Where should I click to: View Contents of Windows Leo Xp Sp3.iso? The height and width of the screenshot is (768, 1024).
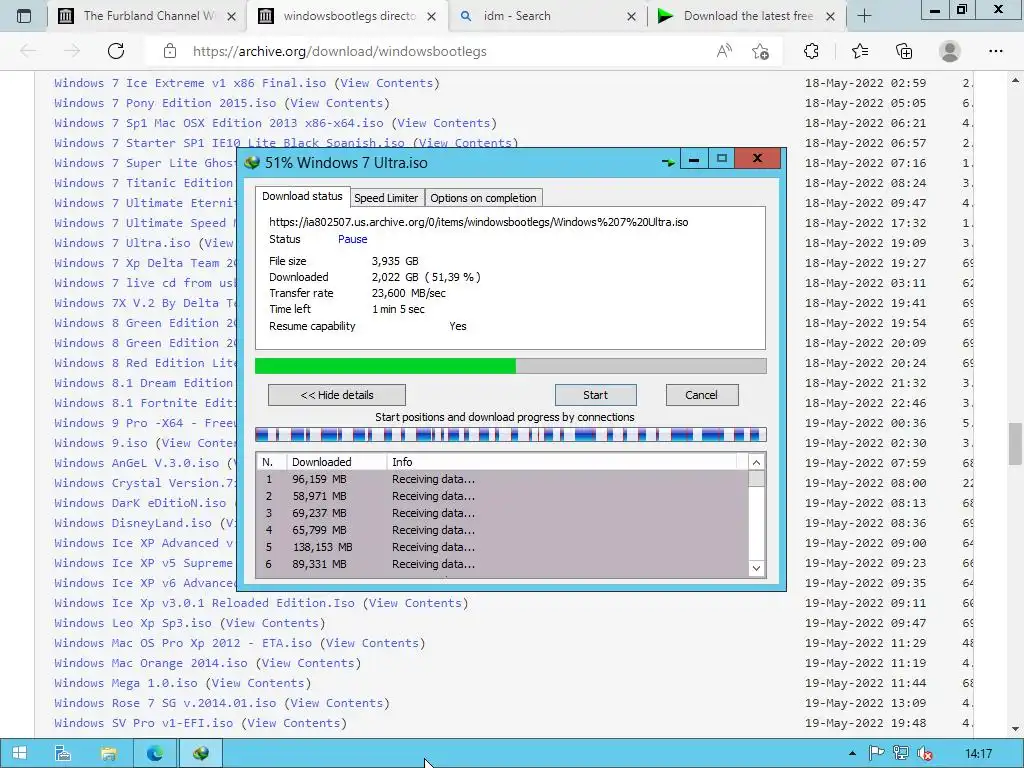click(x=272, y=622)
